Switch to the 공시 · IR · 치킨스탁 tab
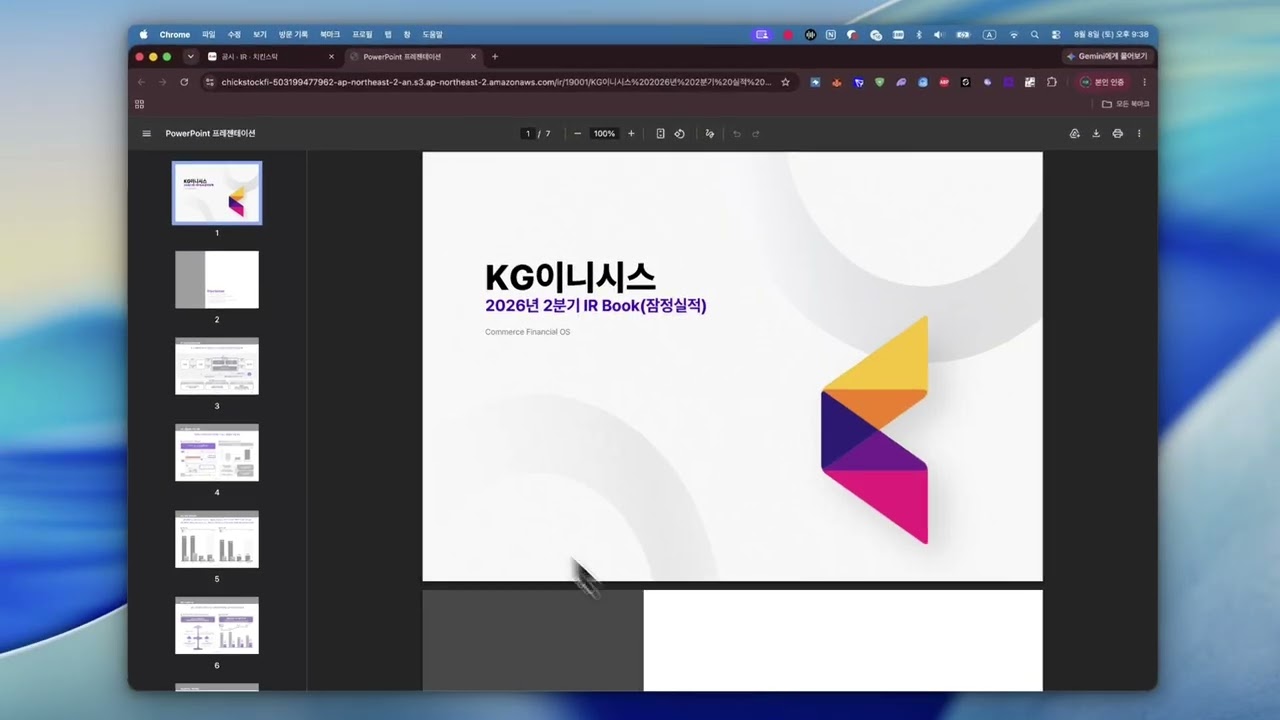Screen dimensions: 1280x720 (271, 57)
